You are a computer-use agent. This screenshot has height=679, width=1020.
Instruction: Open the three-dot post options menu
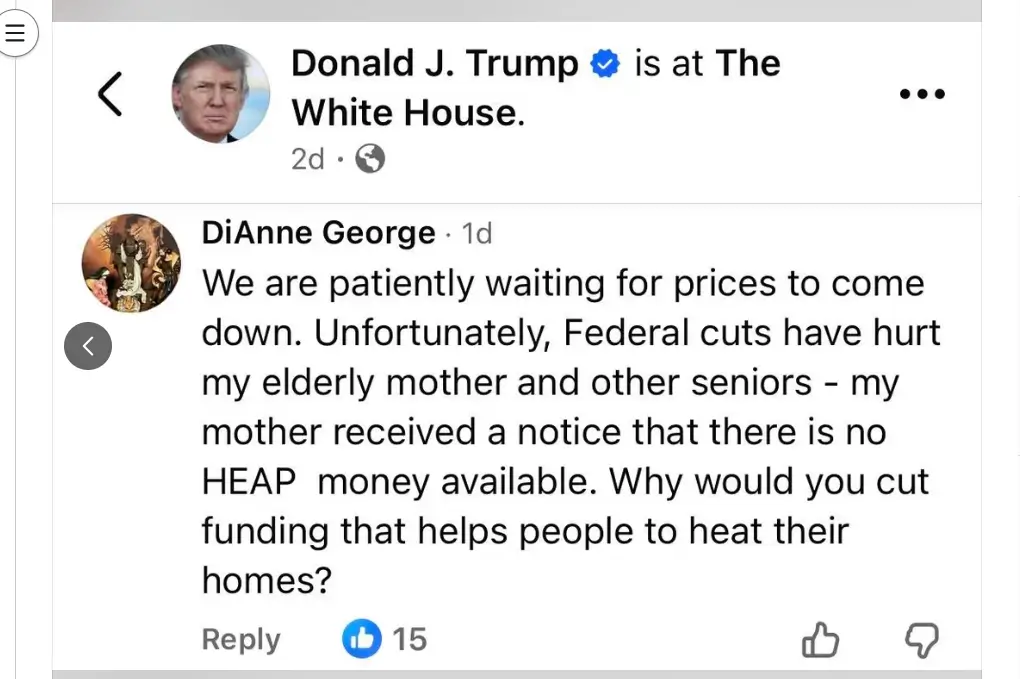(921, 94)
